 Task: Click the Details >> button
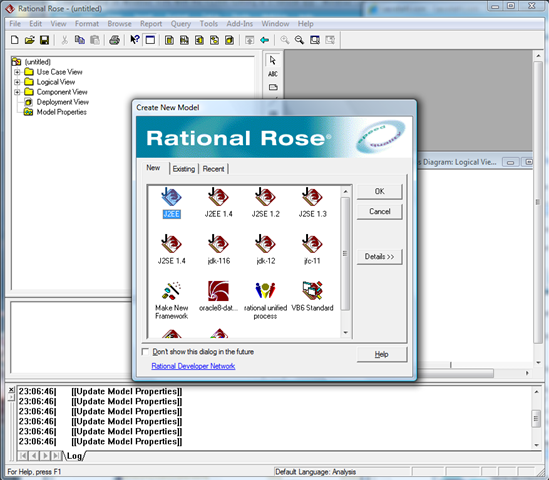click(380, 257)
